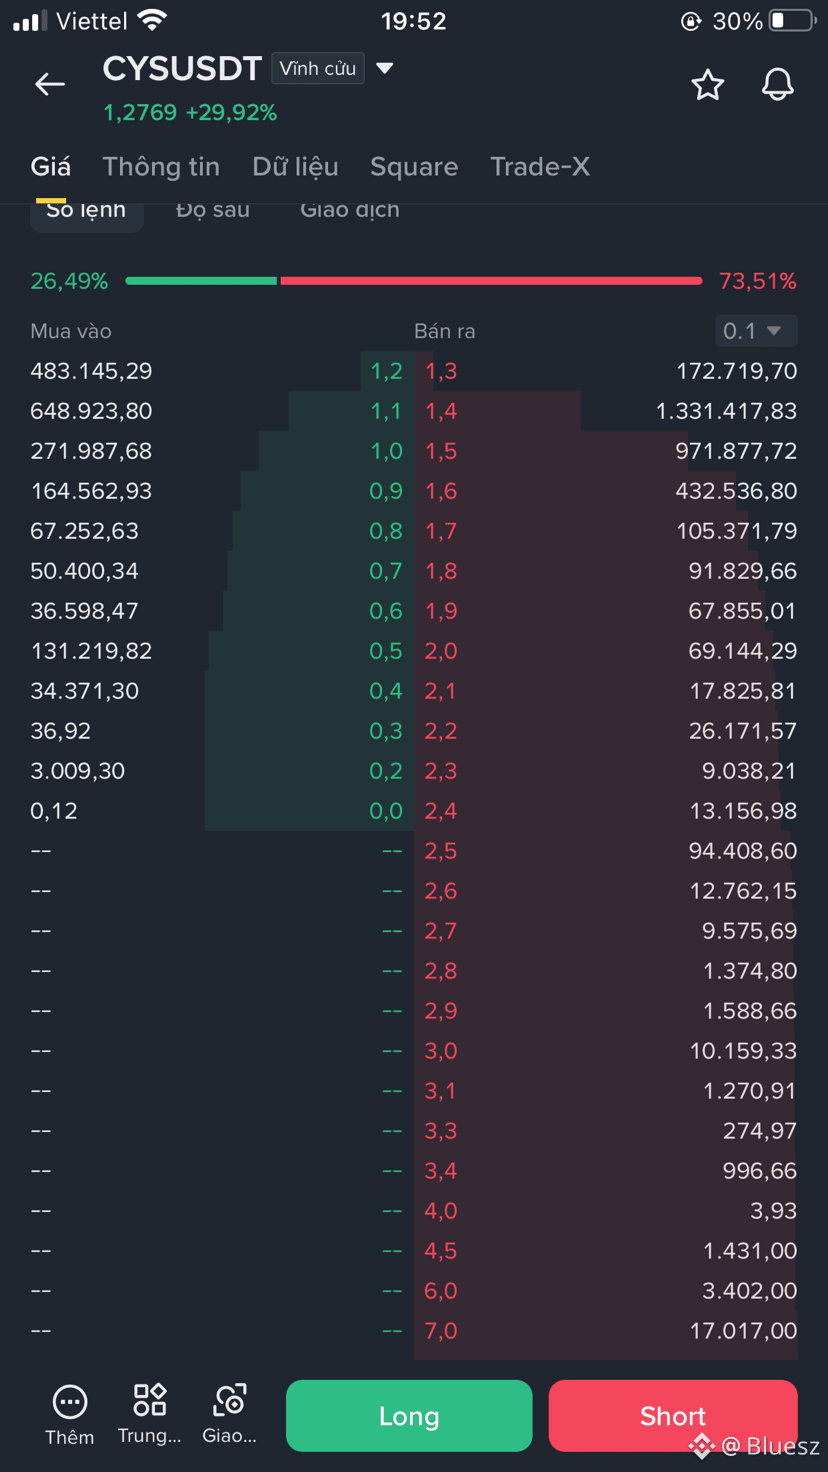
Task: Select bid price 1,0
Action: (386, 451)
